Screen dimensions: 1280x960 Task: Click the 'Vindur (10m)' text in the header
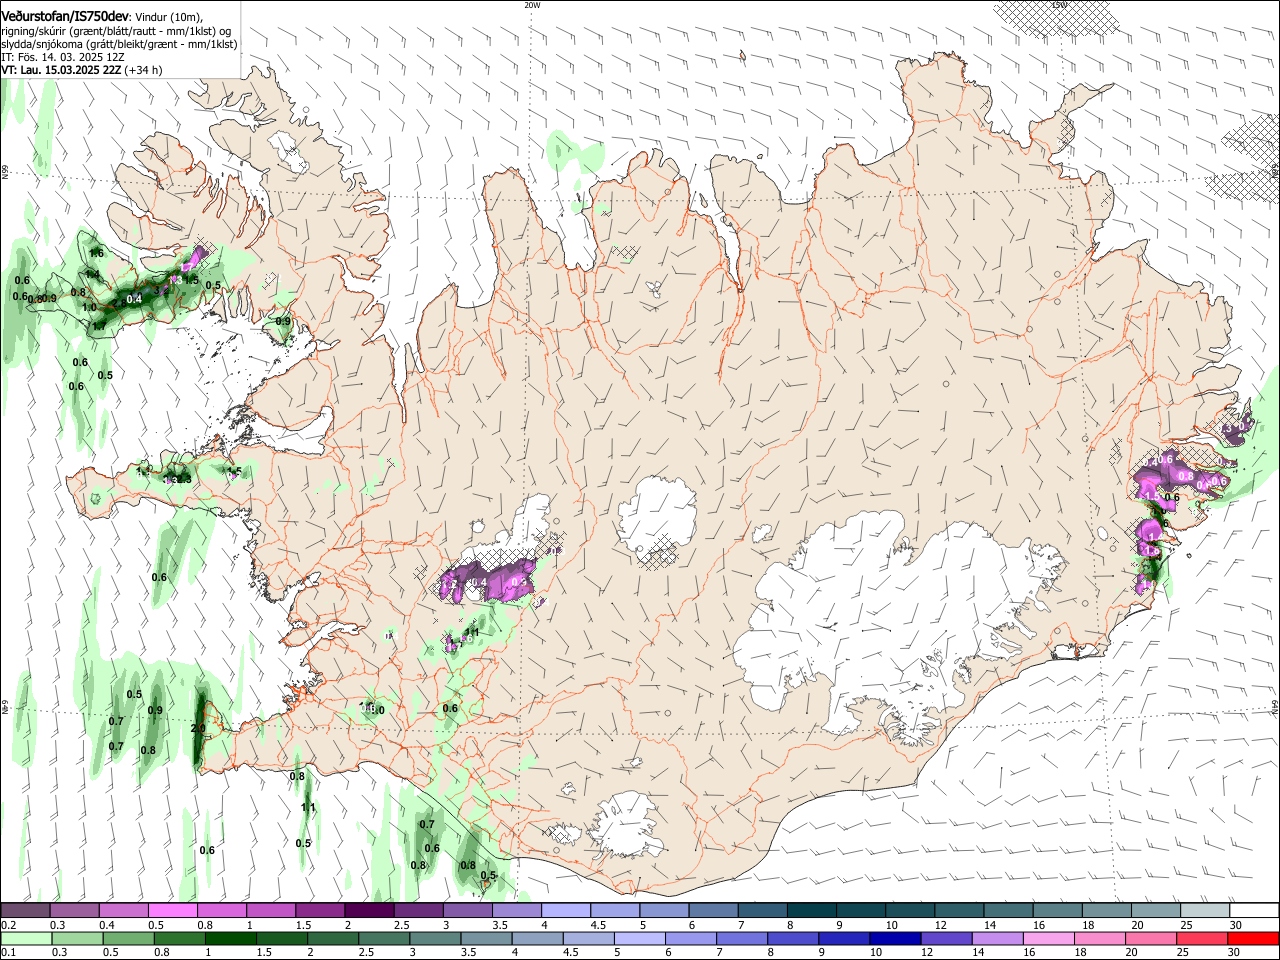[x=169, y=17]
